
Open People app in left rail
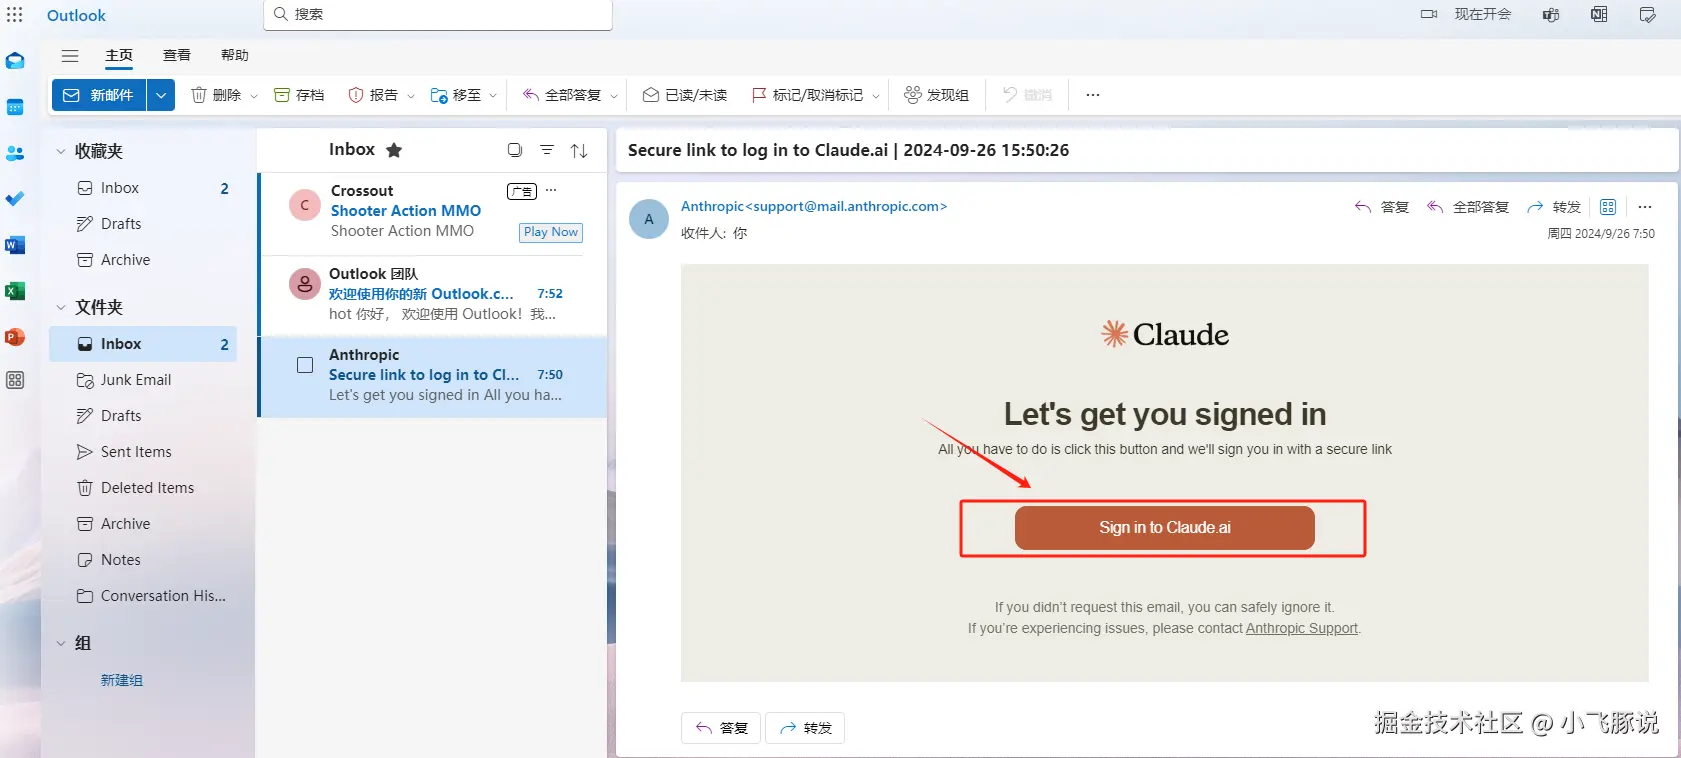pyautogui.click(x=15, y=153)
